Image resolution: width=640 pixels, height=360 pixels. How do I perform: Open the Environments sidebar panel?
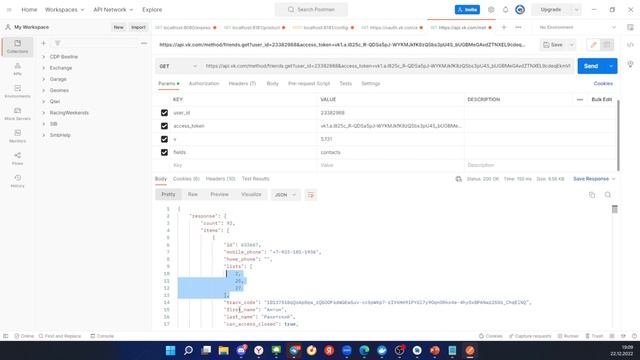click(17, 91)
